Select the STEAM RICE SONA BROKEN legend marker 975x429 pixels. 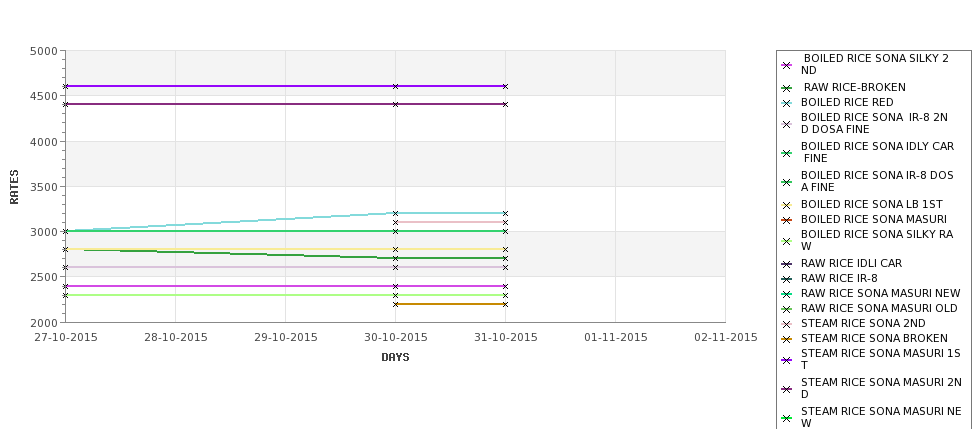pos(787,339)
